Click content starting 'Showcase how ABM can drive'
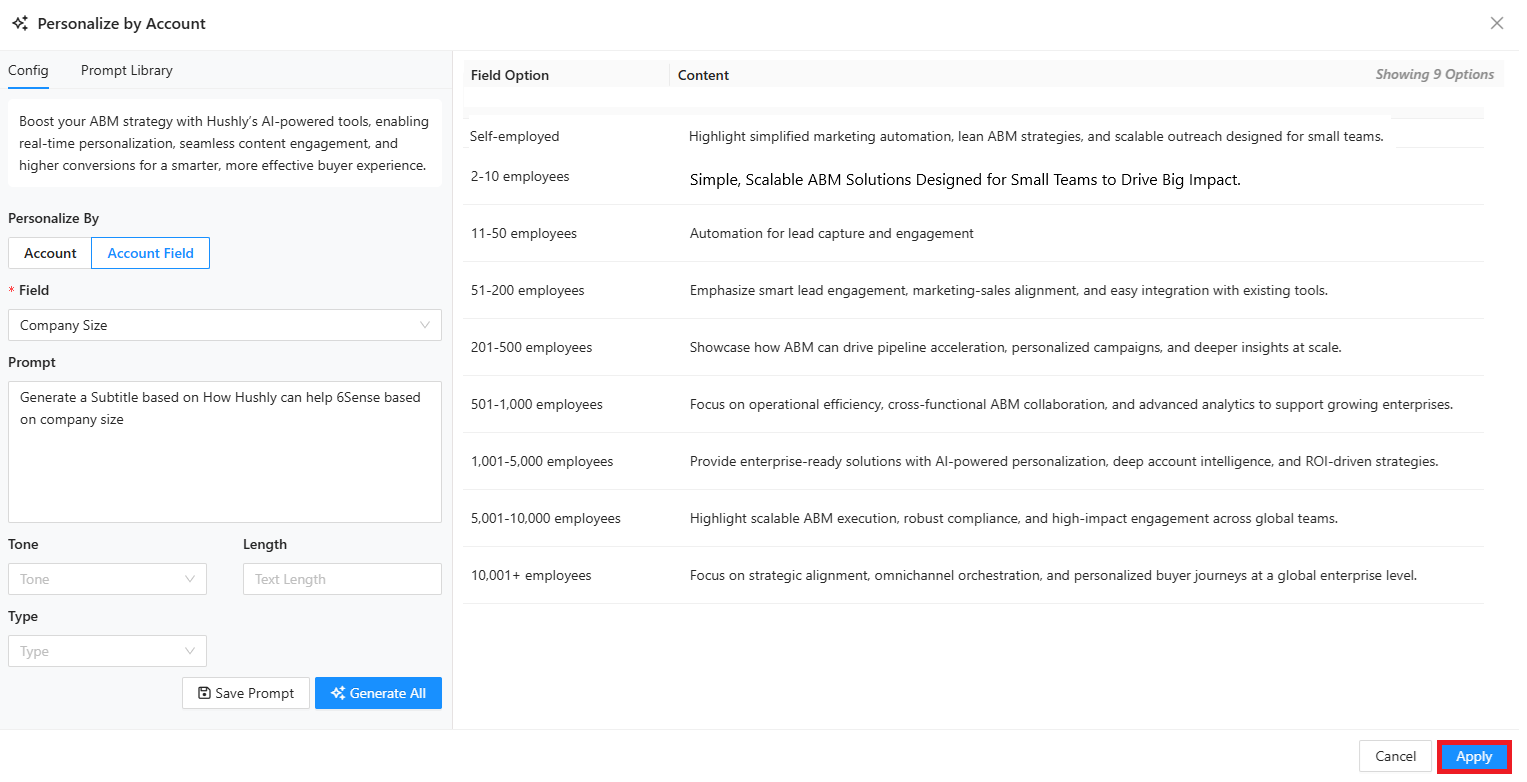Screen dimensions: 1527x782 click(x=1016, y=347)
